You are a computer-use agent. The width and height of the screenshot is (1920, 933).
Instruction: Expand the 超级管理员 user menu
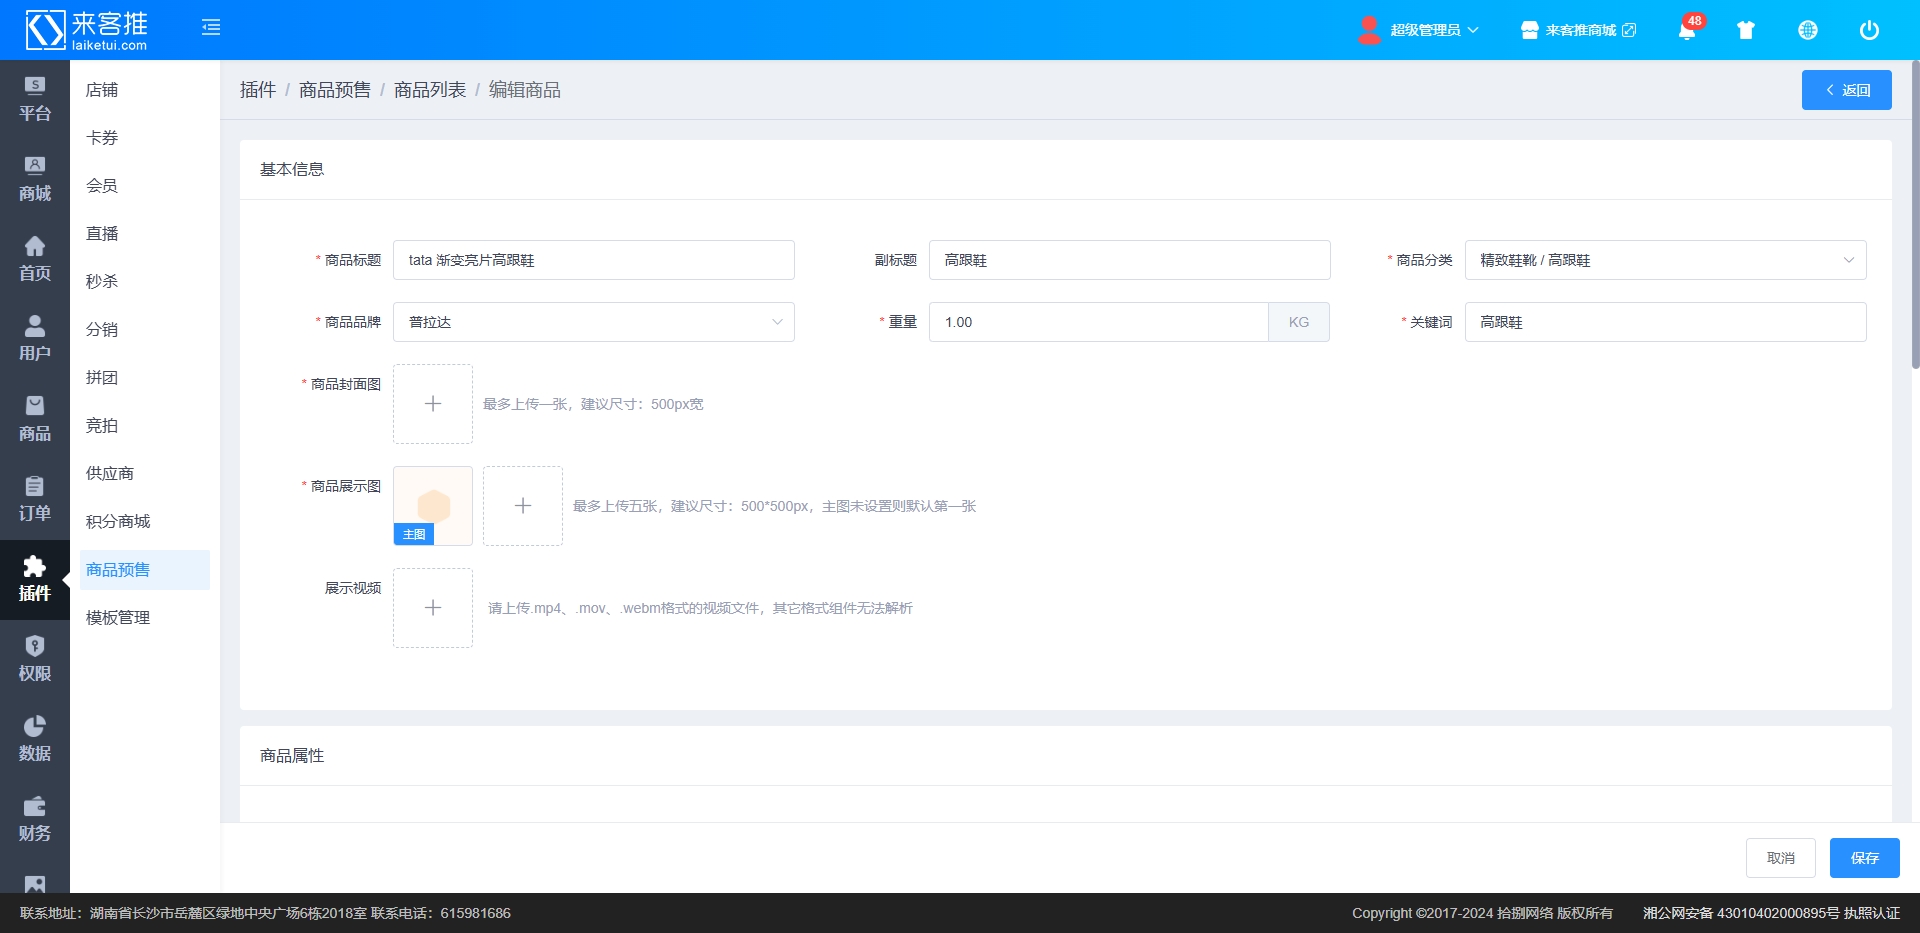click(x=1420, y=30)
